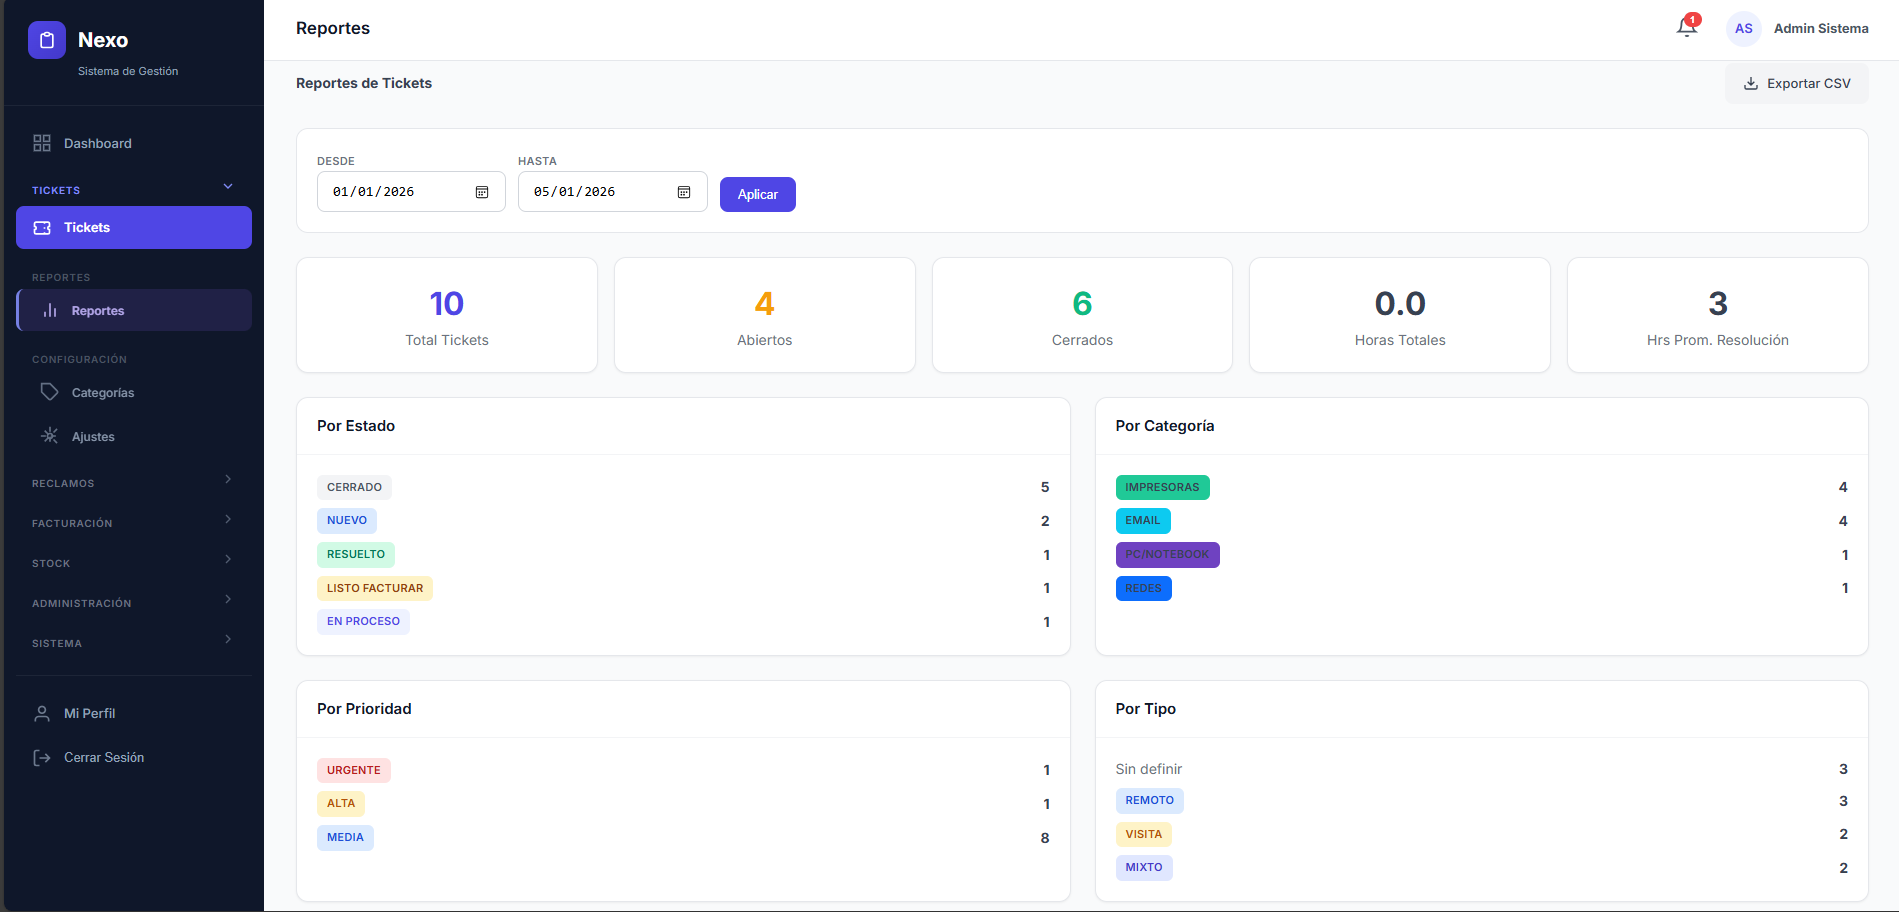
Task: Expand the Reclamos sidebar section
Action: coord(228,480)
